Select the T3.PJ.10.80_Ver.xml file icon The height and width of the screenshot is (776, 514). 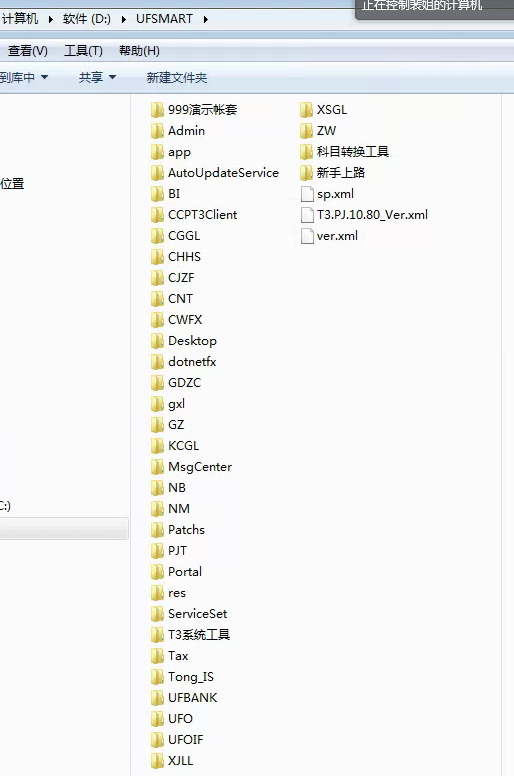(x=307, y=215)
